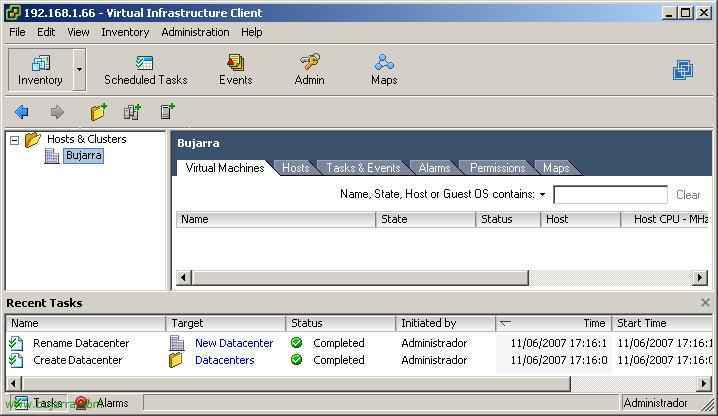The image size is (718, 416).
Task: Open the Admin view
Action: pyautogui.click(x=310, y=70)
